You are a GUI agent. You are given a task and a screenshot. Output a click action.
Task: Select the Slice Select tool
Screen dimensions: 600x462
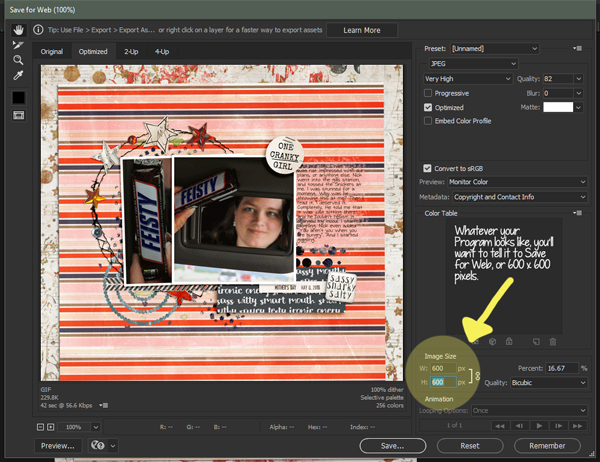pos(18,45)
